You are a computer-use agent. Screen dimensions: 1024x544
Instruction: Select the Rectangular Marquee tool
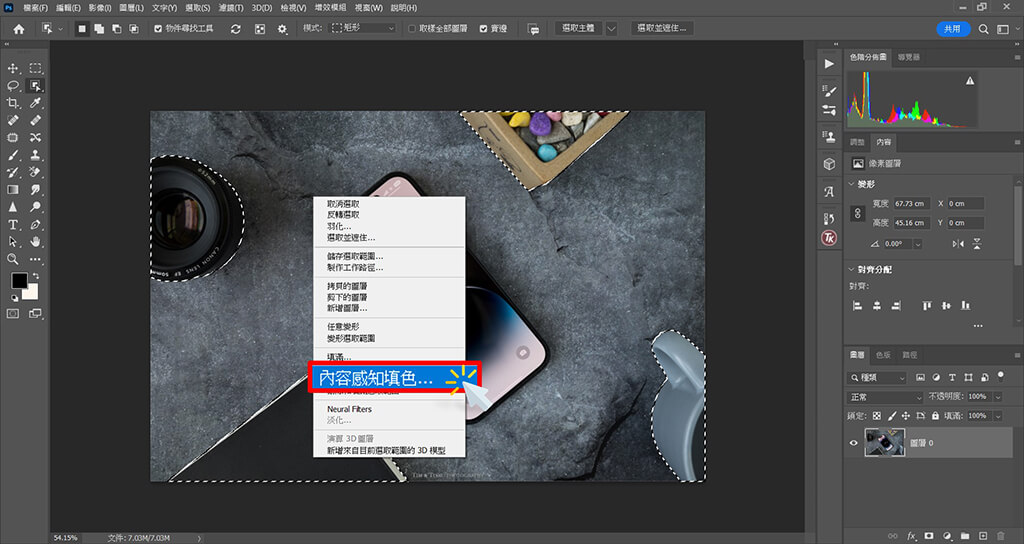pyautogui.click(x=35, y=69)
